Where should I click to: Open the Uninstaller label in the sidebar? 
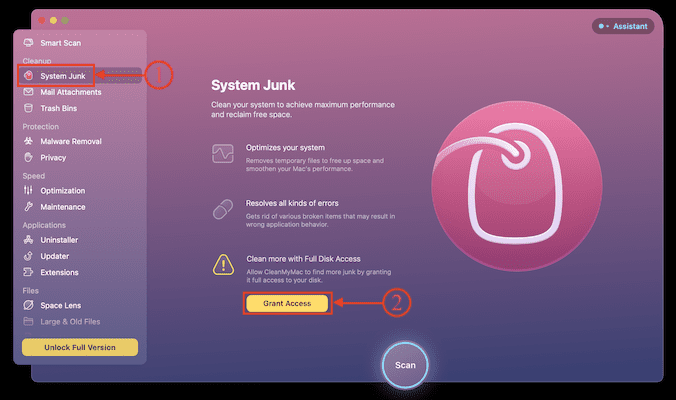point(59,240)
